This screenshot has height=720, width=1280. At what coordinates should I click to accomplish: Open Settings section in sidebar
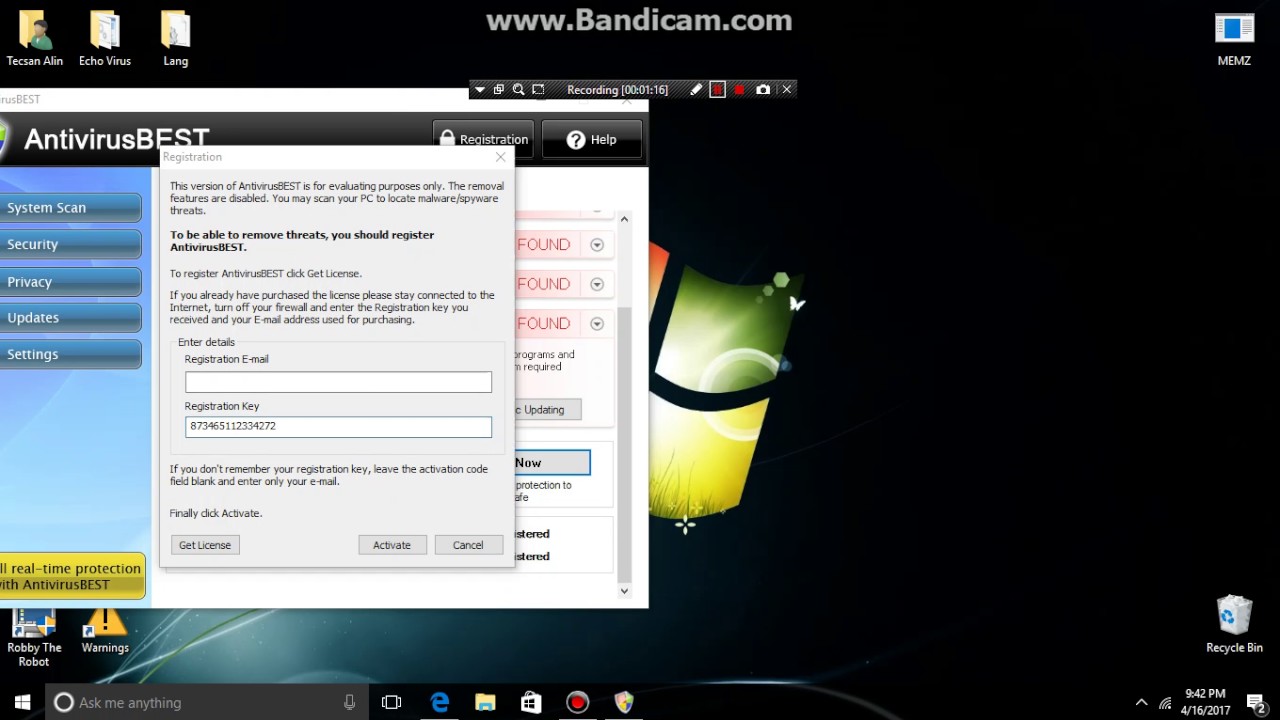click(70, 354)
